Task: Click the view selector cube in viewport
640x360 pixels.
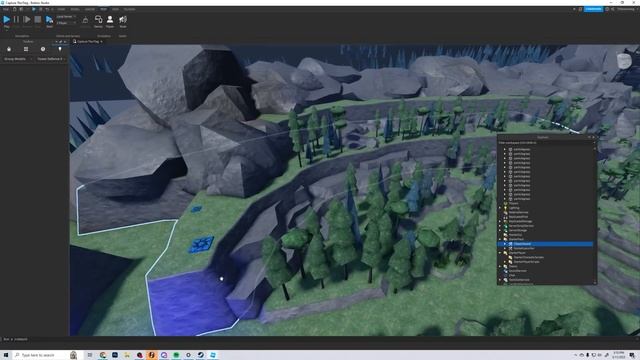Action: pyautogui.click(x=624, y=61)
